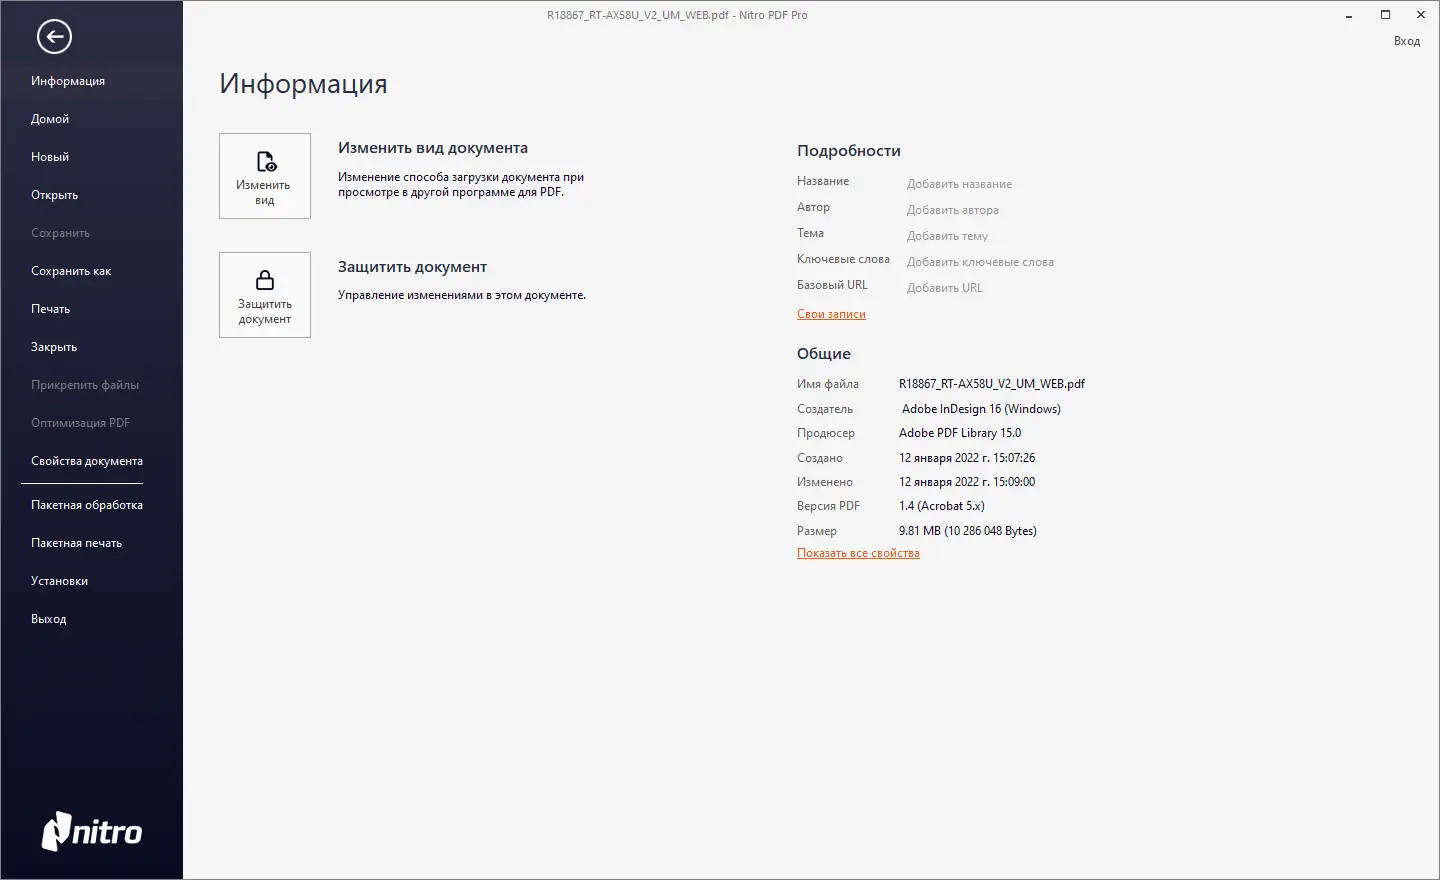Click the Свои записи link
Image resolution: width=1440 pixels, height=880 pixels.
[831, 314]
